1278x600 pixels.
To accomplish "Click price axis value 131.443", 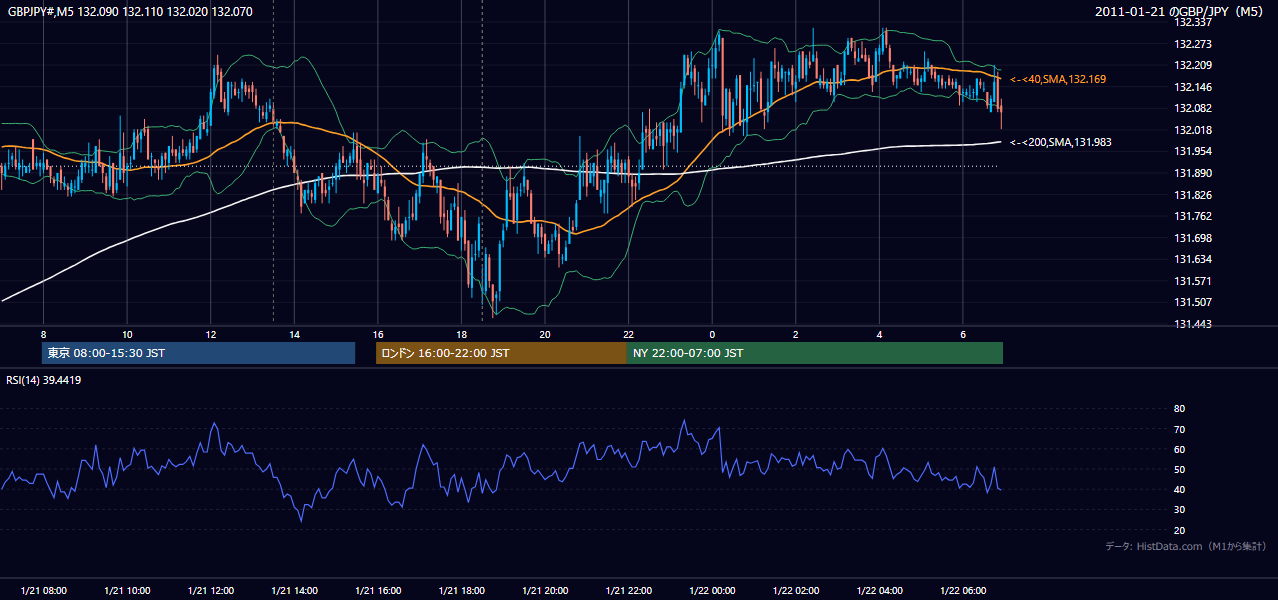I will point(1192,324).
